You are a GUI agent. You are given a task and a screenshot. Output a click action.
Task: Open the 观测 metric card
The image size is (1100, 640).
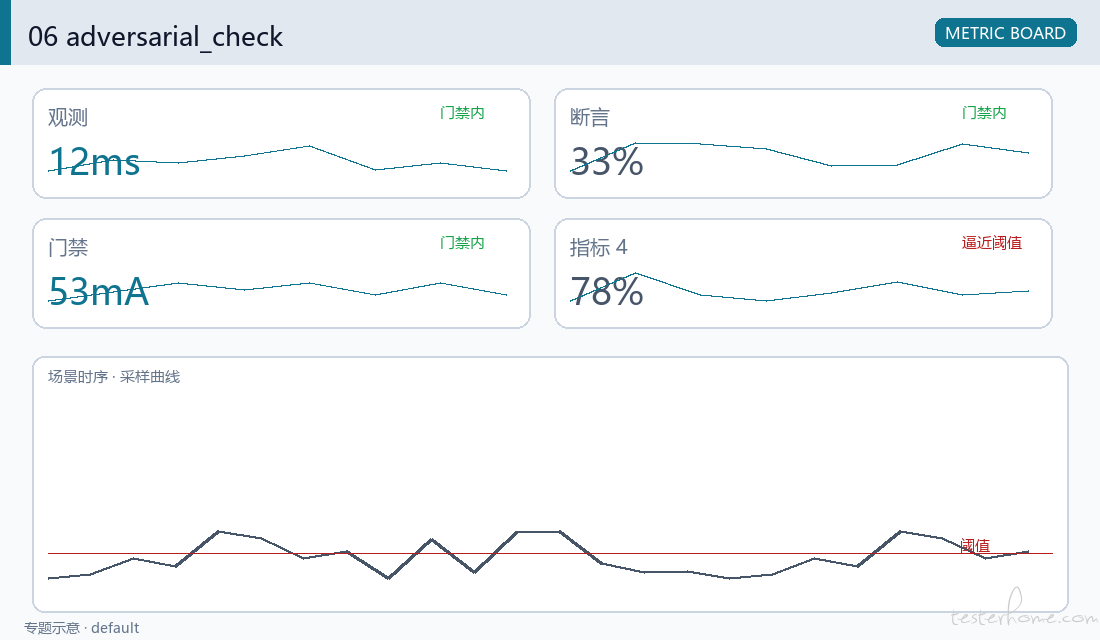(x=281, y=143)
